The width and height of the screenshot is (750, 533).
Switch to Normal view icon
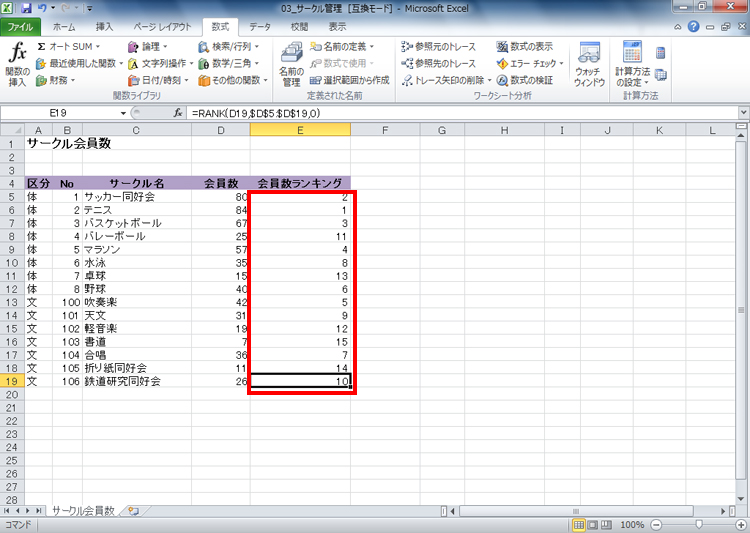pyautogui.click(x=579, y=525)
